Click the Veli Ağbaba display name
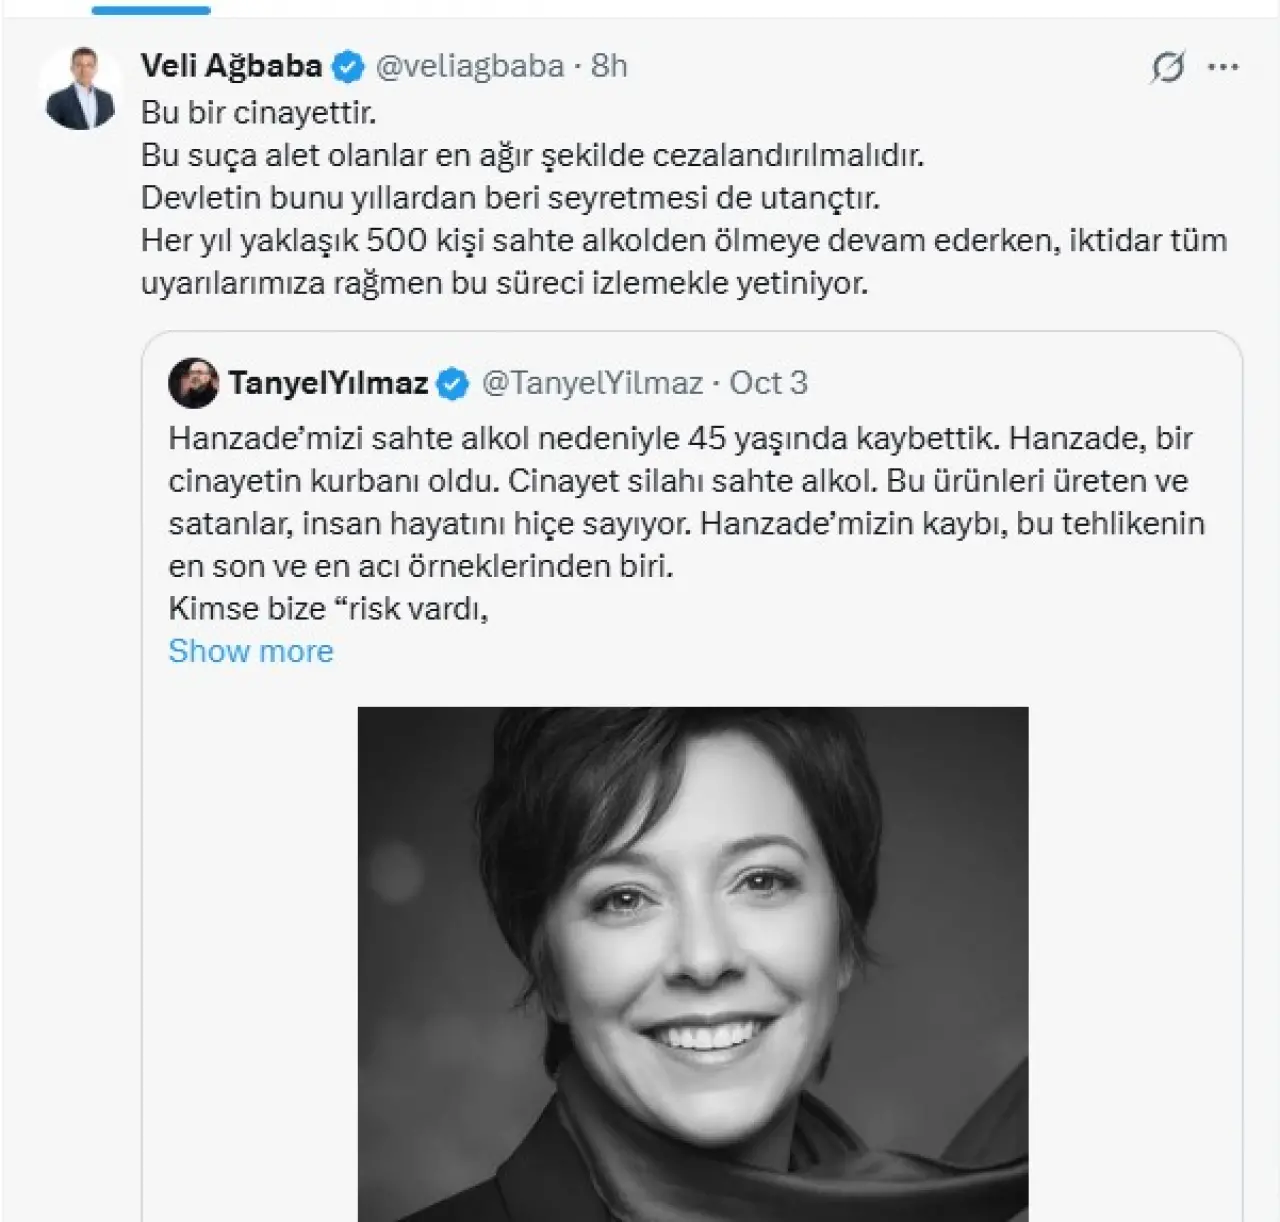 tap(231, 66)
